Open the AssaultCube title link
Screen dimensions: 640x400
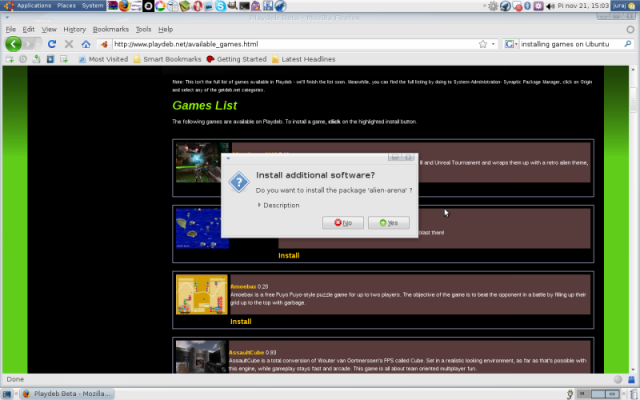point(247,352)
